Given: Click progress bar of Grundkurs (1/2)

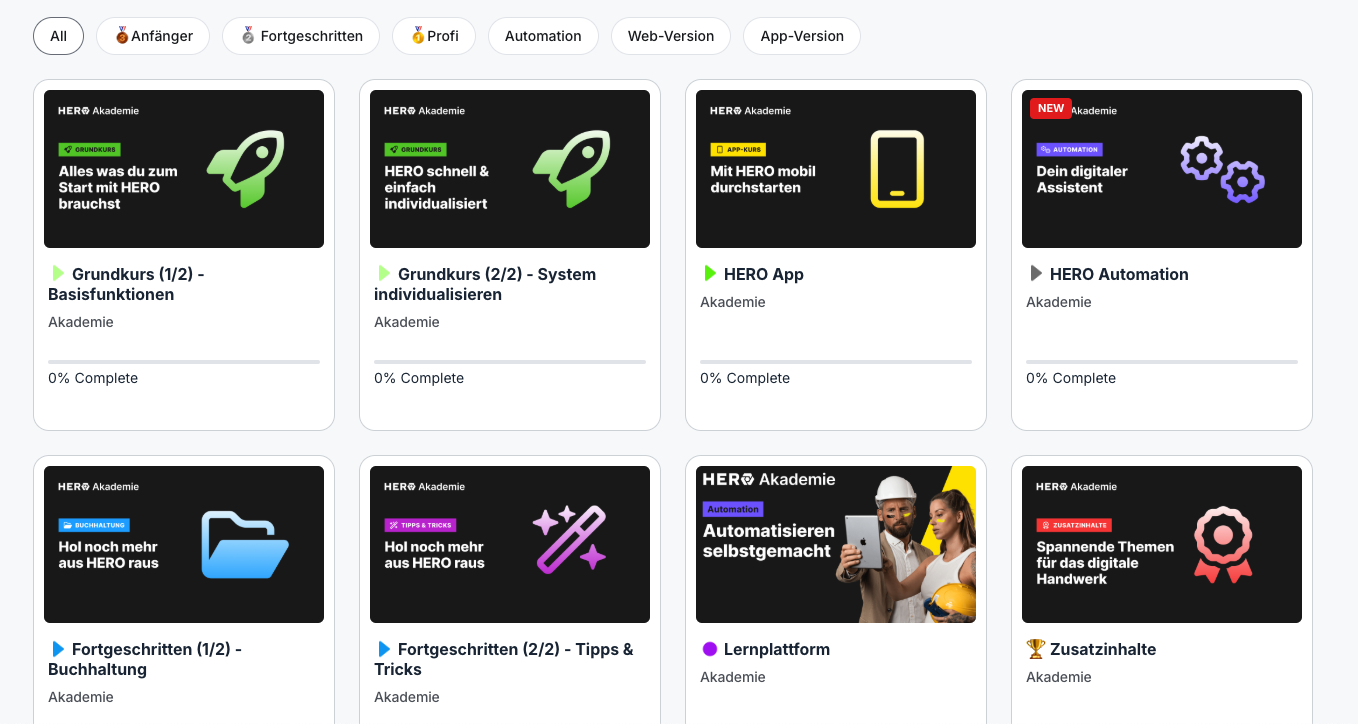Looking at the screenshot, I should [184, 362].
